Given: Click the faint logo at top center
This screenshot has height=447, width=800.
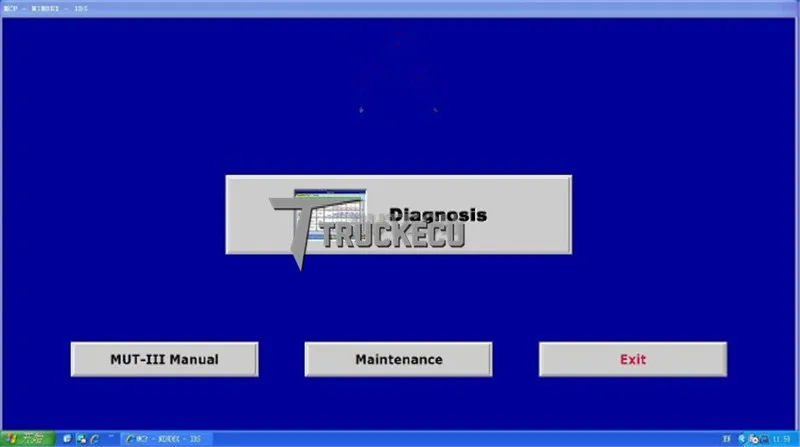Looking at the screenshot, I should [x=398, y=74].
